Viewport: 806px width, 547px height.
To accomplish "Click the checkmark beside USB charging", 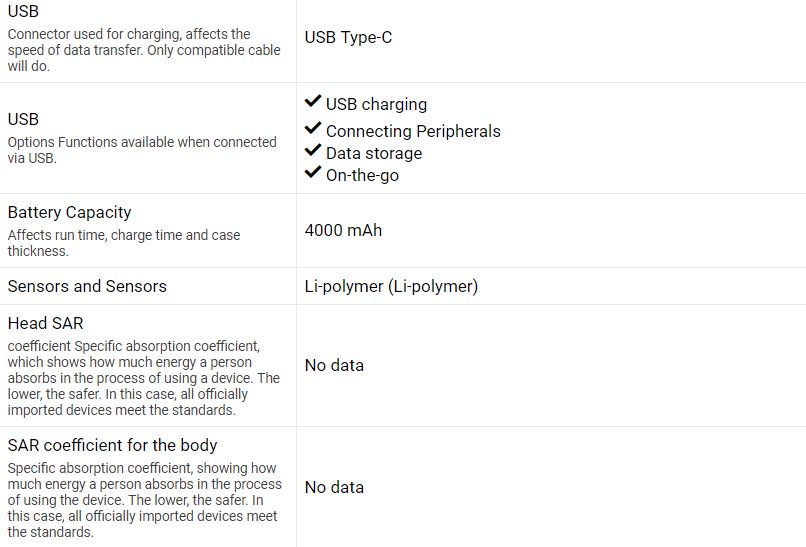I will pos(313,102).
